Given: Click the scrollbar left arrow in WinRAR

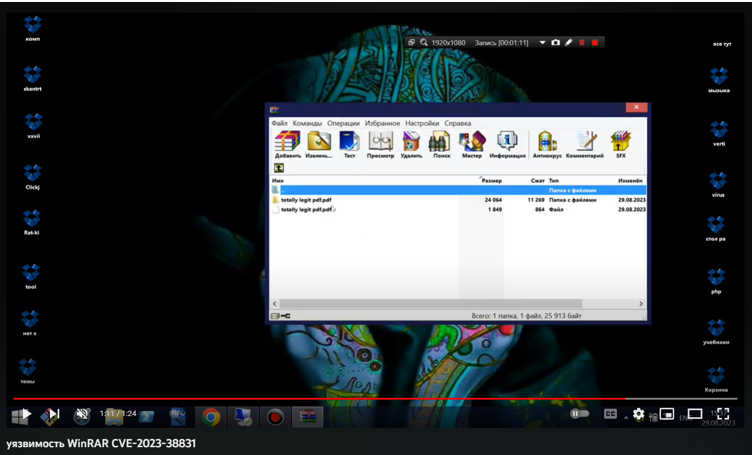Looking at the screenshot, I should click(x=275, y=304).
